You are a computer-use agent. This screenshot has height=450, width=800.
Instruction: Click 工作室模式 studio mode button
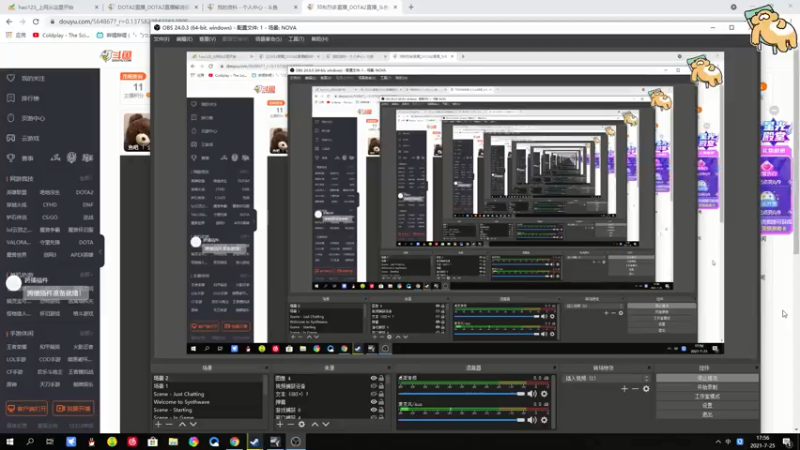(707, 396)
